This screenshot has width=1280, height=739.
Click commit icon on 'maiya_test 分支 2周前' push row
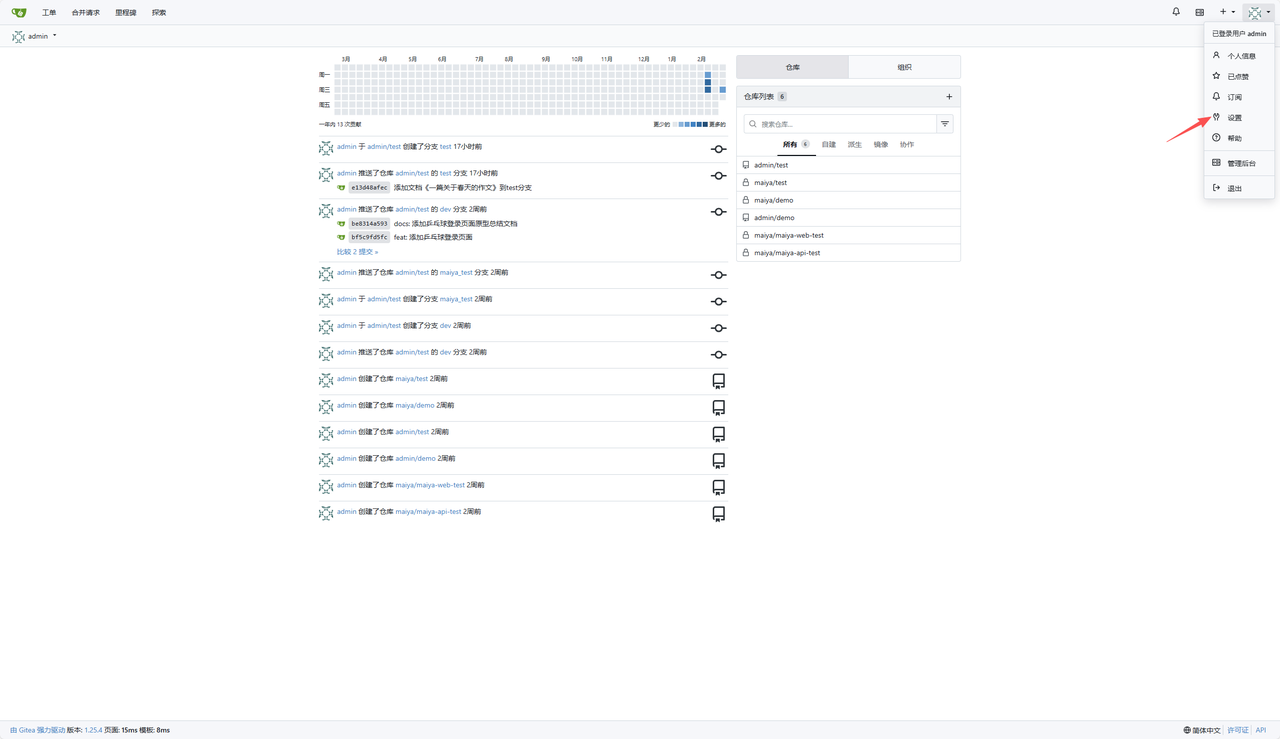pyautogui.click(x=718, y=275)
